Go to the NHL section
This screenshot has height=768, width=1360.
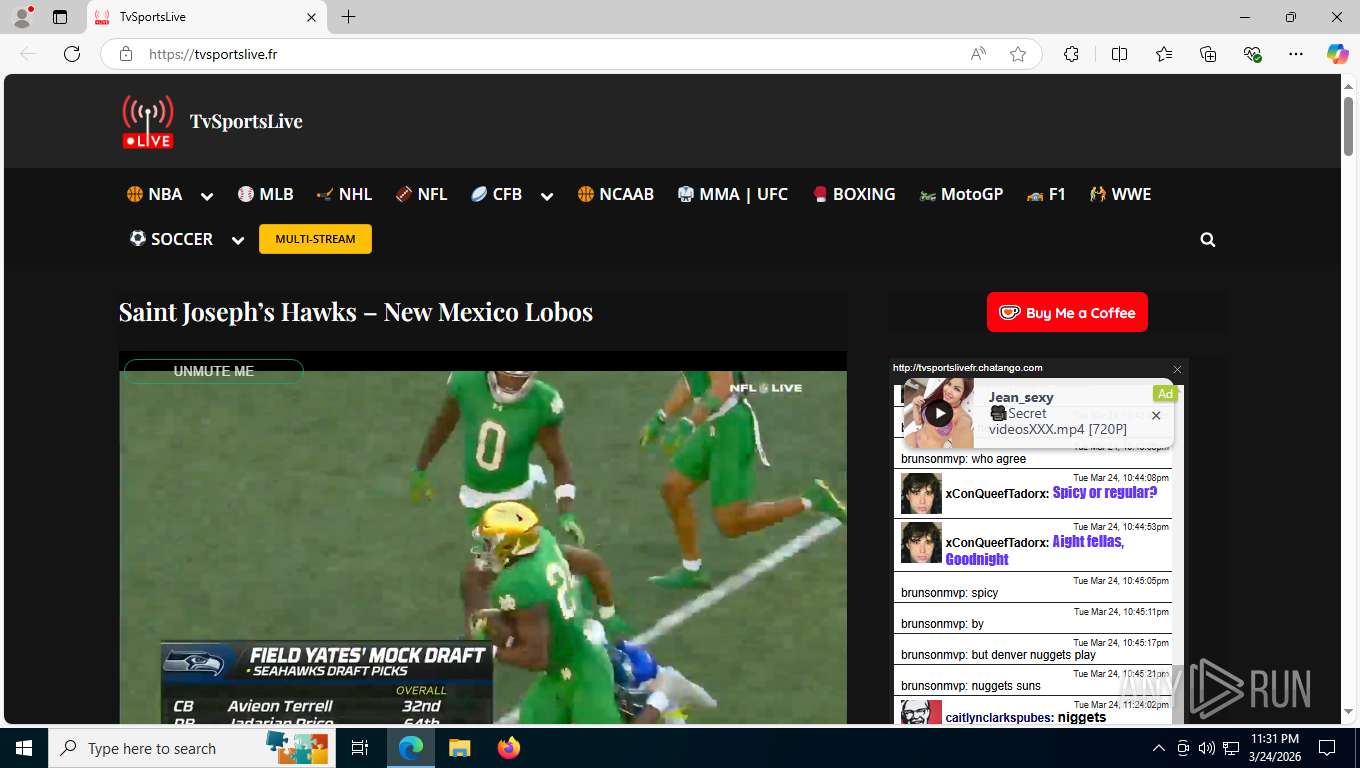click(x=344, y=194)
